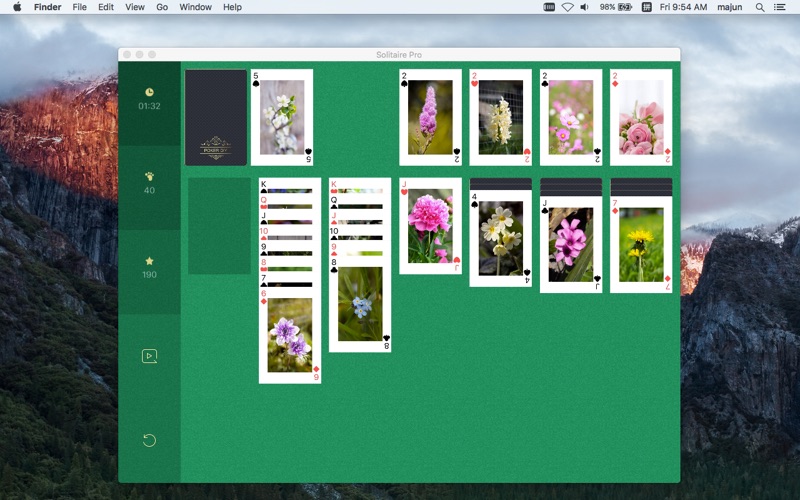Click the Fri 9:54 AM clock

coord(683,7)
